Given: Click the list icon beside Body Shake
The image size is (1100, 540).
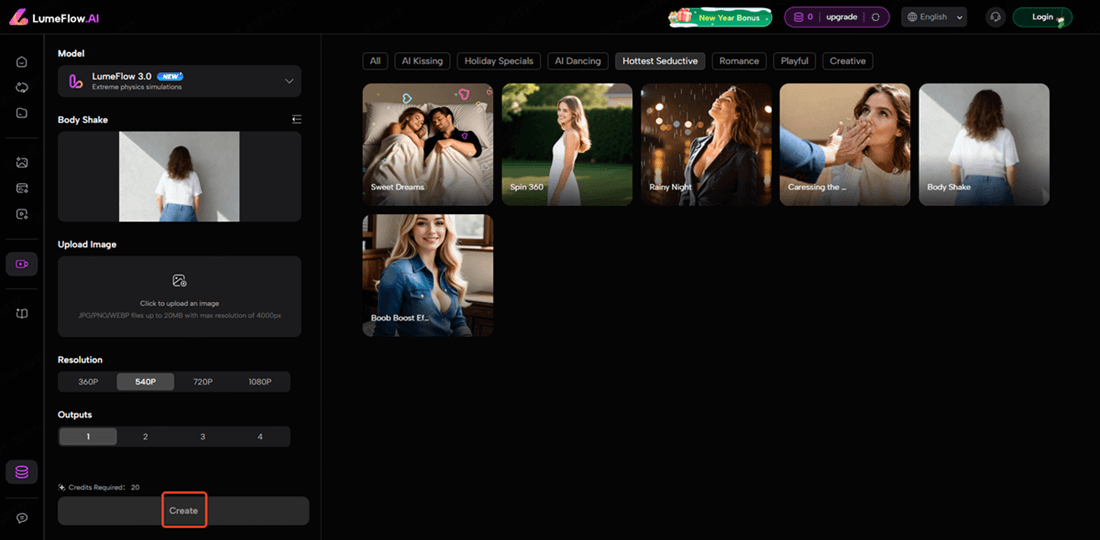Looking at the screenshot, I should pos(297,120).
